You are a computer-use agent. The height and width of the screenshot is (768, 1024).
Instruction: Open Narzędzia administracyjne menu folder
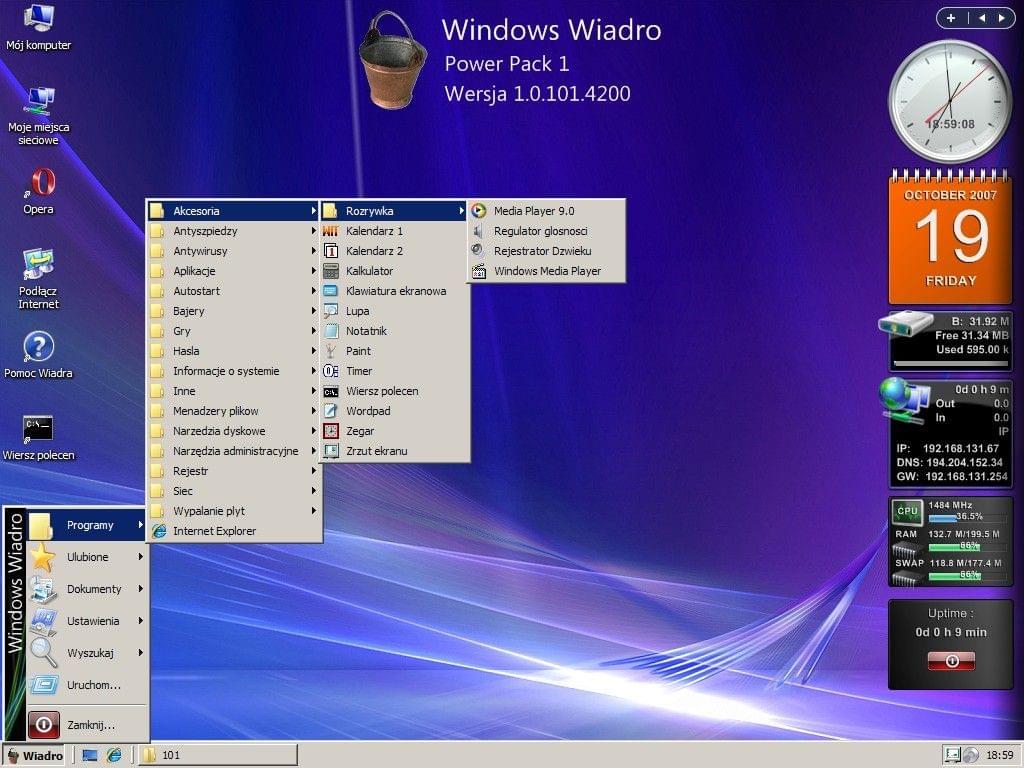click(x=234, y=451)
